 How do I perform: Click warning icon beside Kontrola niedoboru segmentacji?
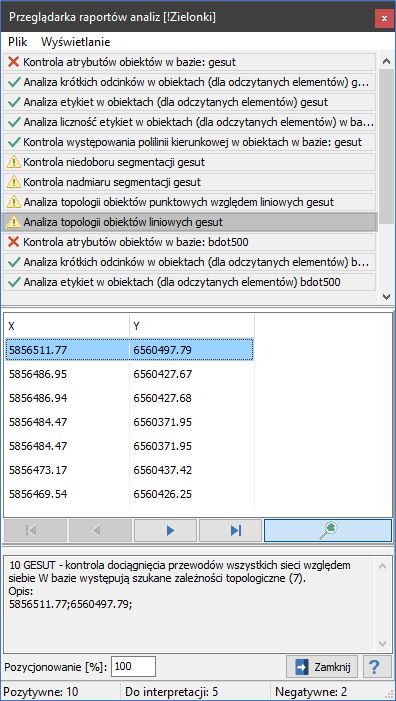[14, 162]
